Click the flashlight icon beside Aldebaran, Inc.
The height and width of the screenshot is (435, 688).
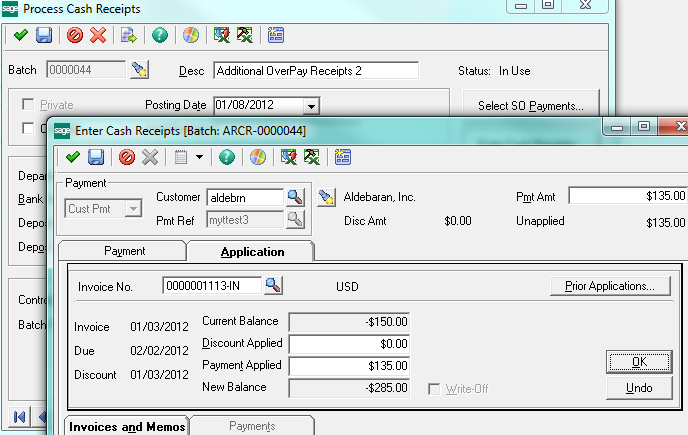click(325, 197)
